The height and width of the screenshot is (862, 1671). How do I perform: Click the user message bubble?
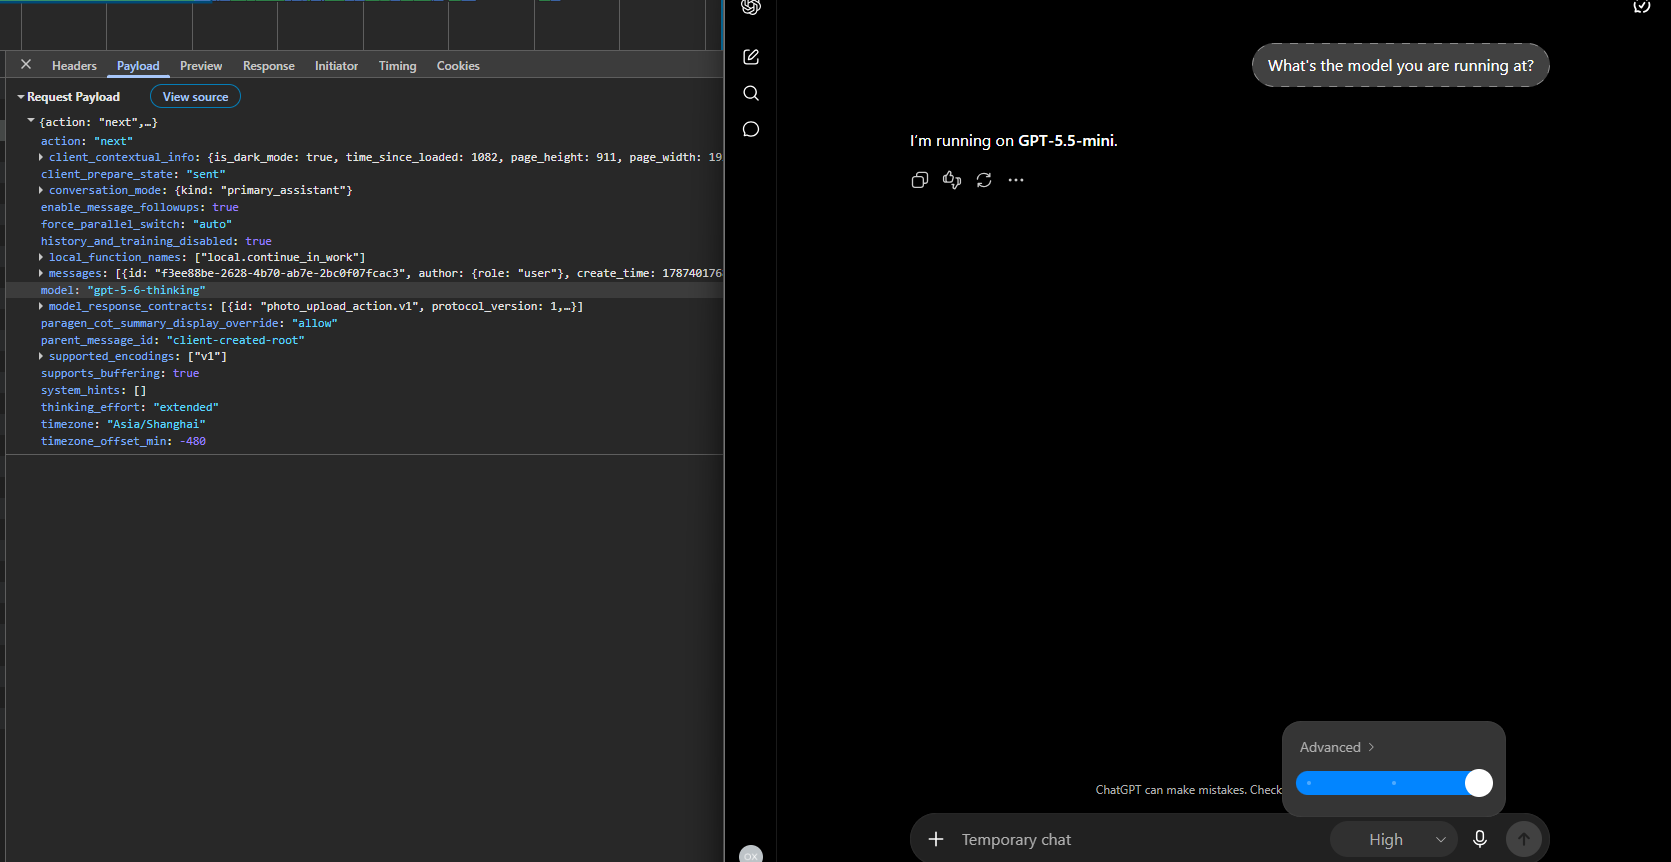pos(1400,65)
